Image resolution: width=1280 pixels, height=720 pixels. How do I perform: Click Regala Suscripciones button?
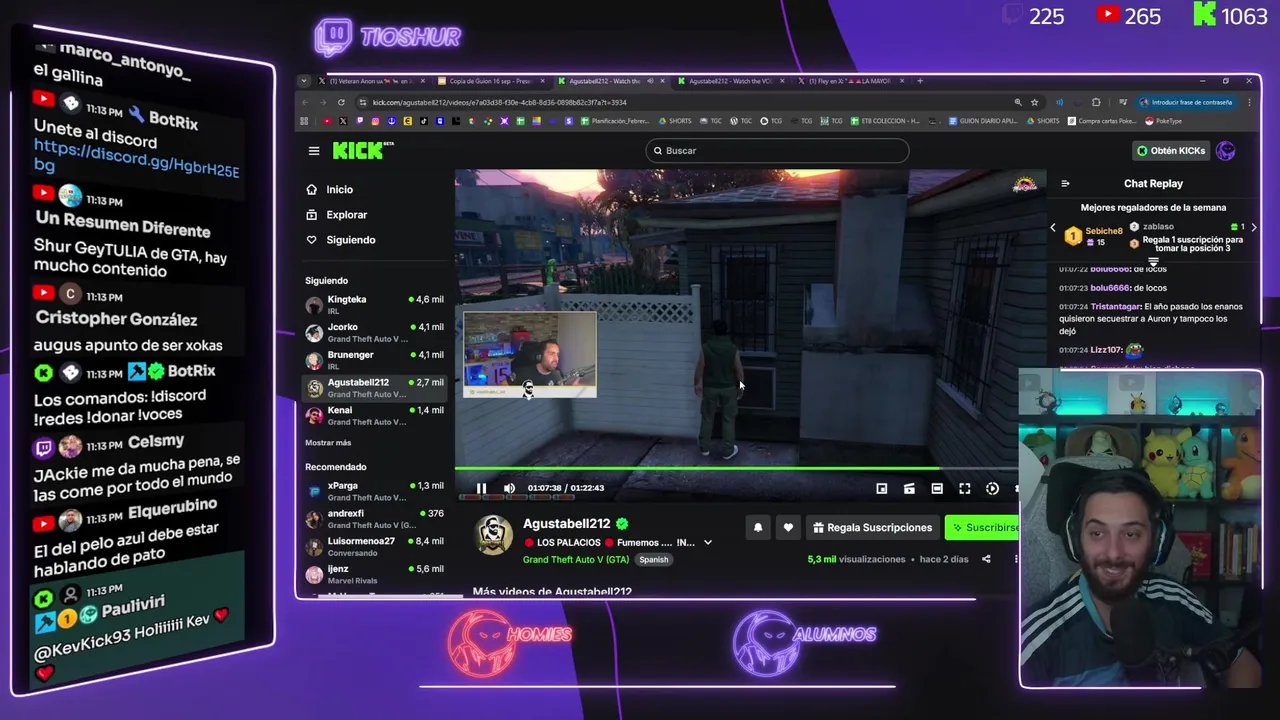point(872,527)
